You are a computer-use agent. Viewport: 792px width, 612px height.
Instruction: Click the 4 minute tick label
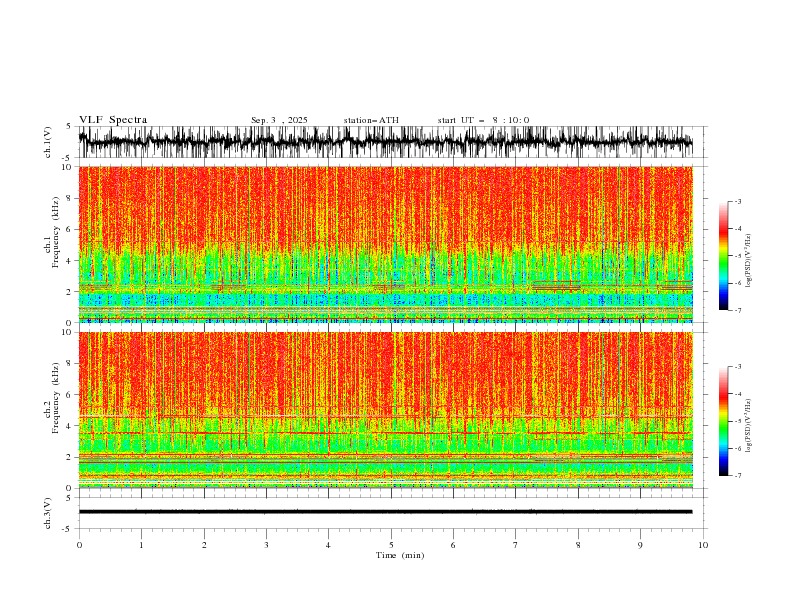click(x=328, y=545)
